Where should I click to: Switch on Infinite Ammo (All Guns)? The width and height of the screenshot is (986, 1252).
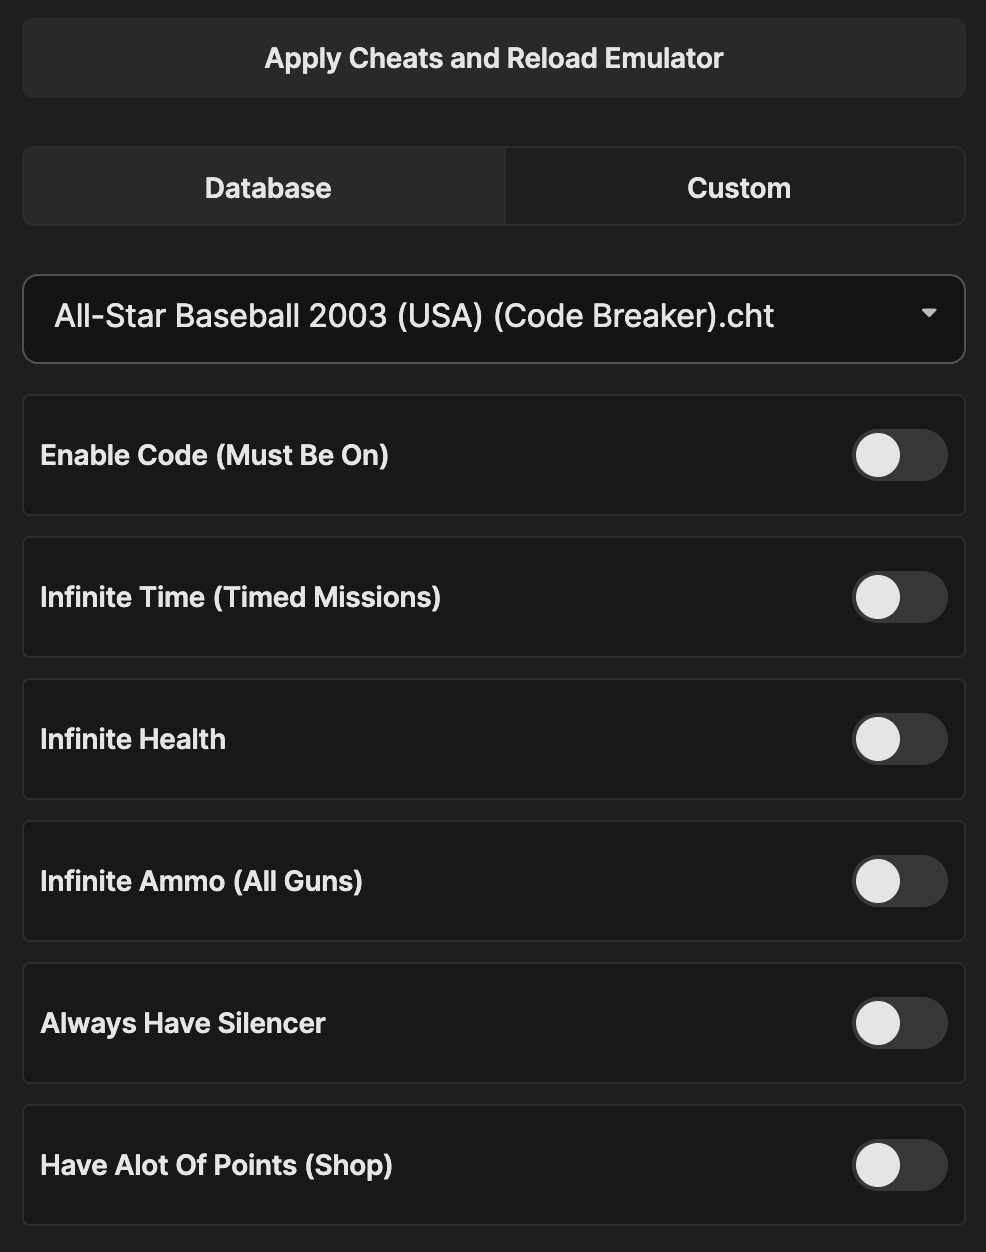pos(899,882)
